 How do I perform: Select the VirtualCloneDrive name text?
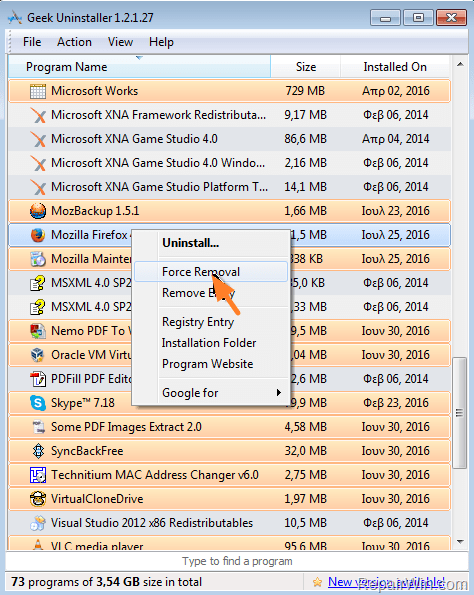(x=97, y=499)
